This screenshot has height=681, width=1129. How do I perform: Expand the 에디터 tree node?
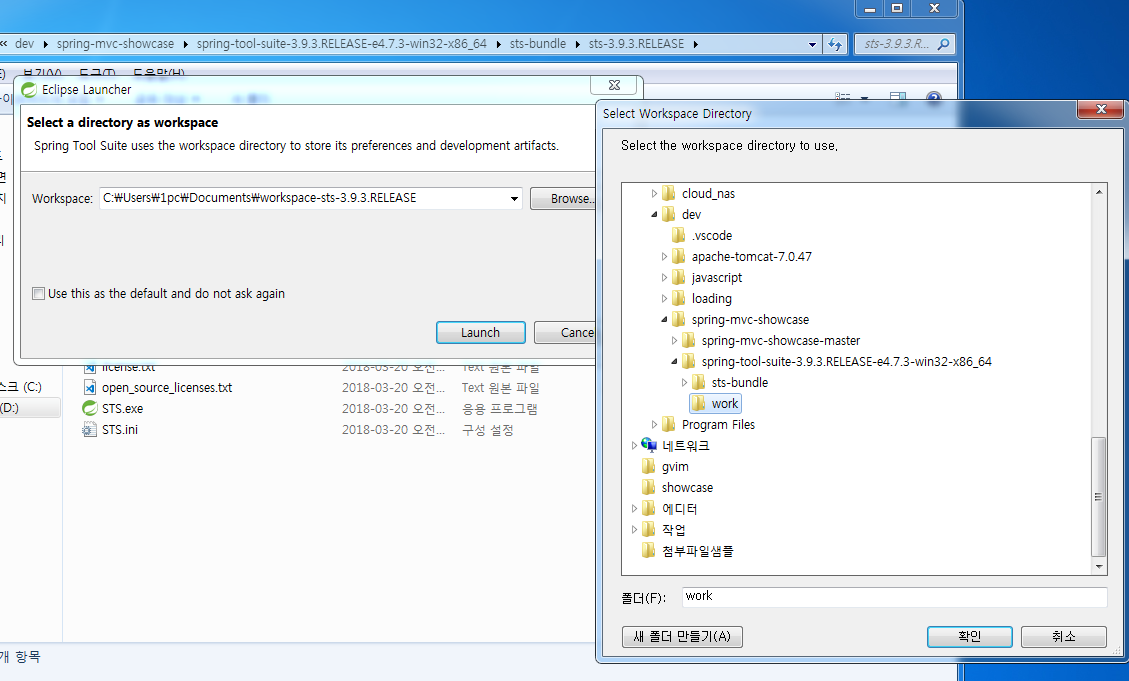click(634, 508)
